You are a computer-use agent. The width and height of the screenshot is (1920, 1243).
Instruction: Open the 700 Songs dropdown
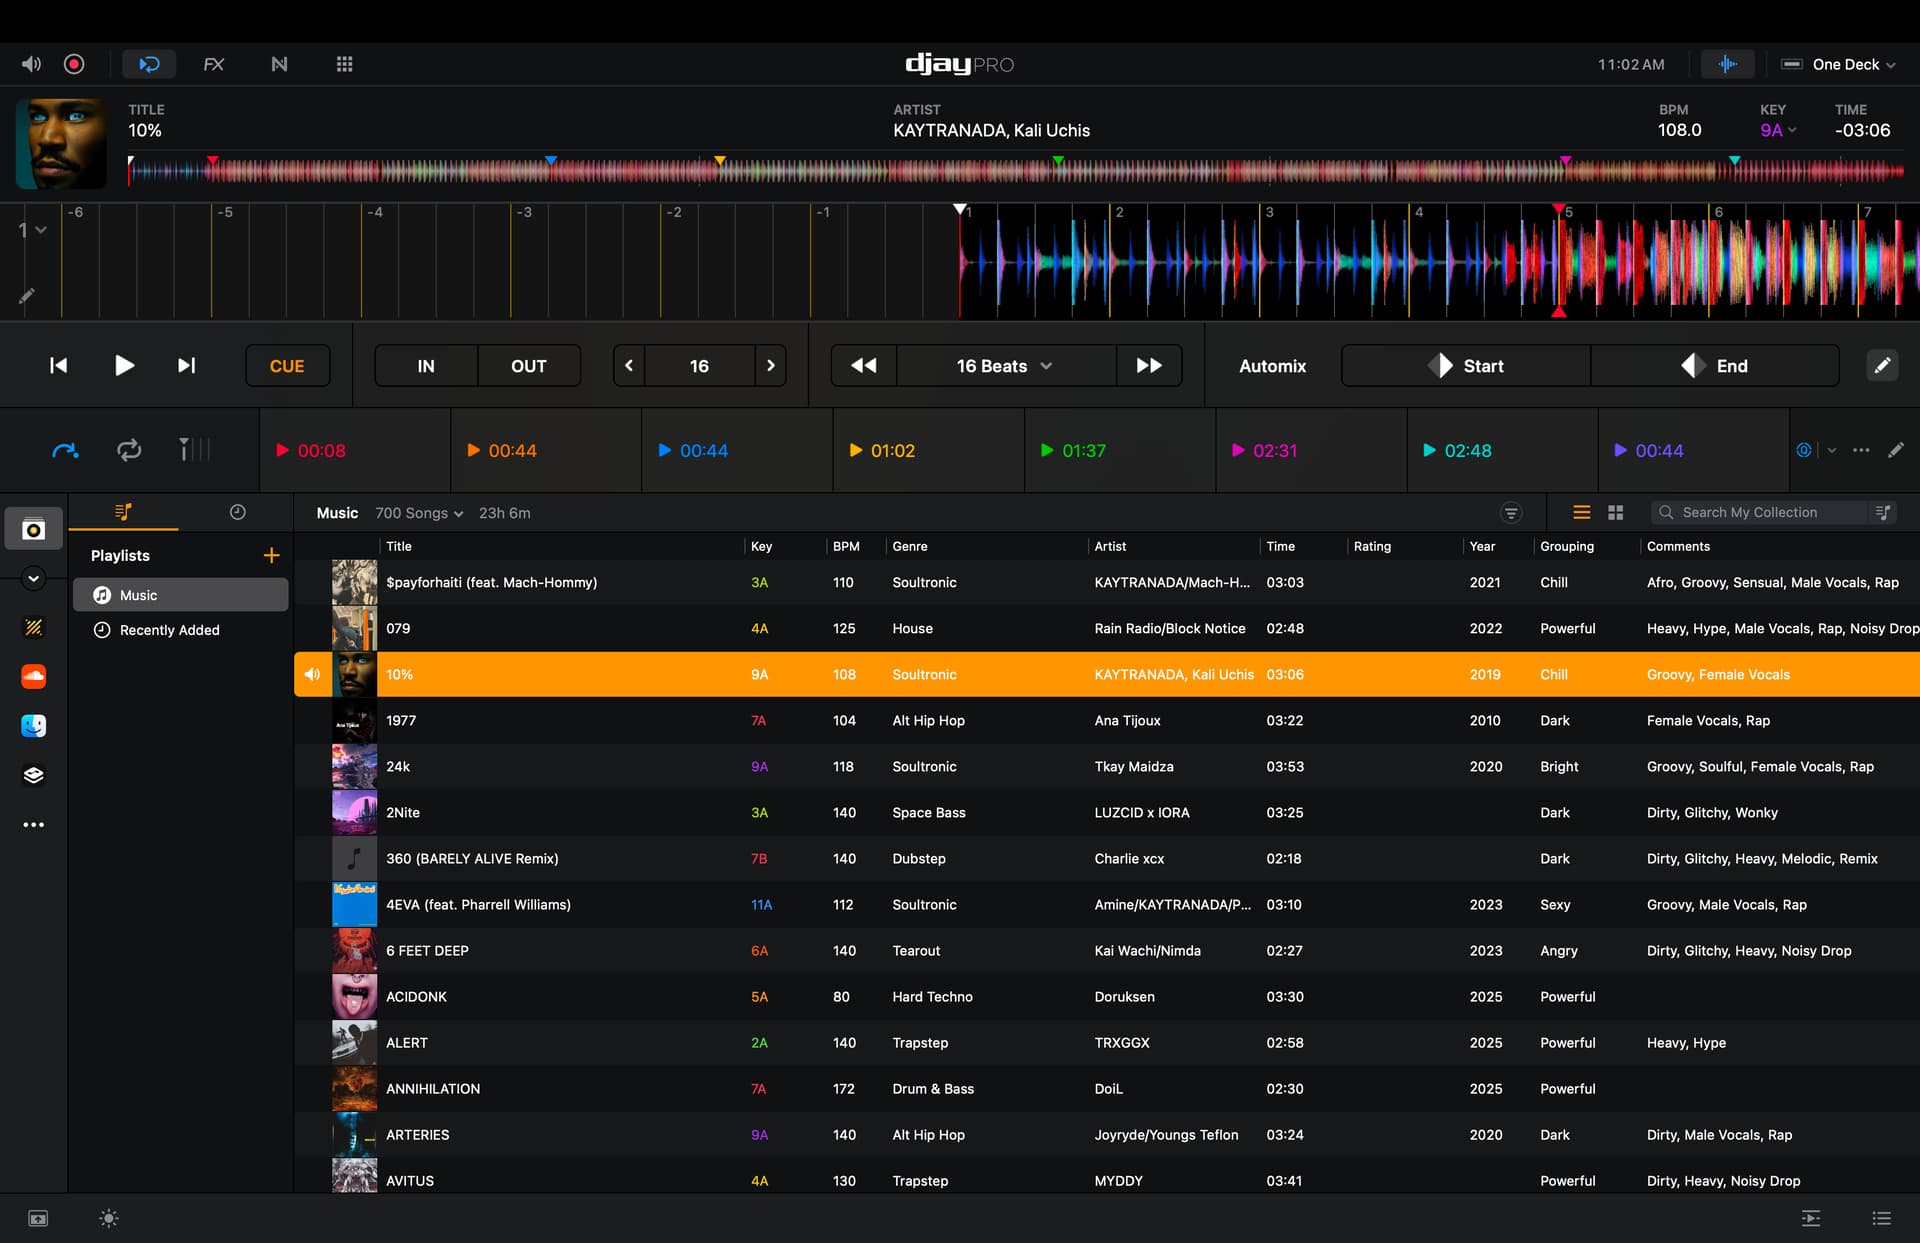(419, 513)
